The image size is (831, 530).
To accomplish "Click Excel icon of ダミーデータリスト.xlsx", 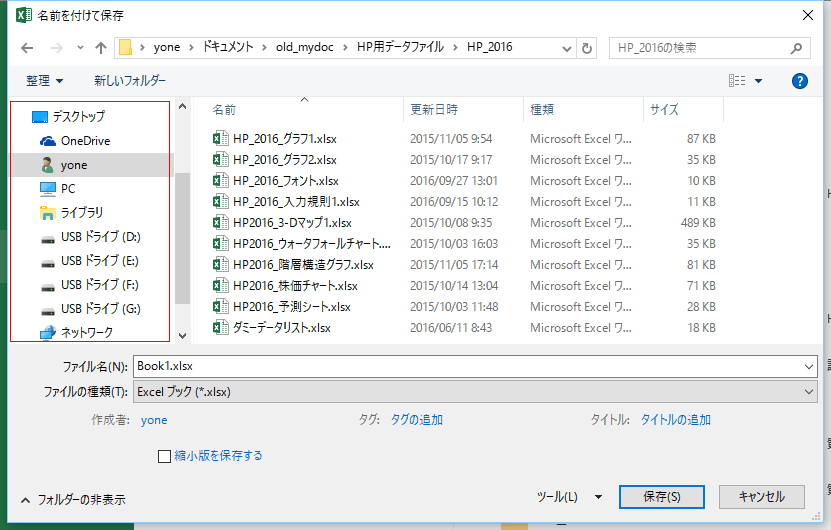I will pos(220,328).
